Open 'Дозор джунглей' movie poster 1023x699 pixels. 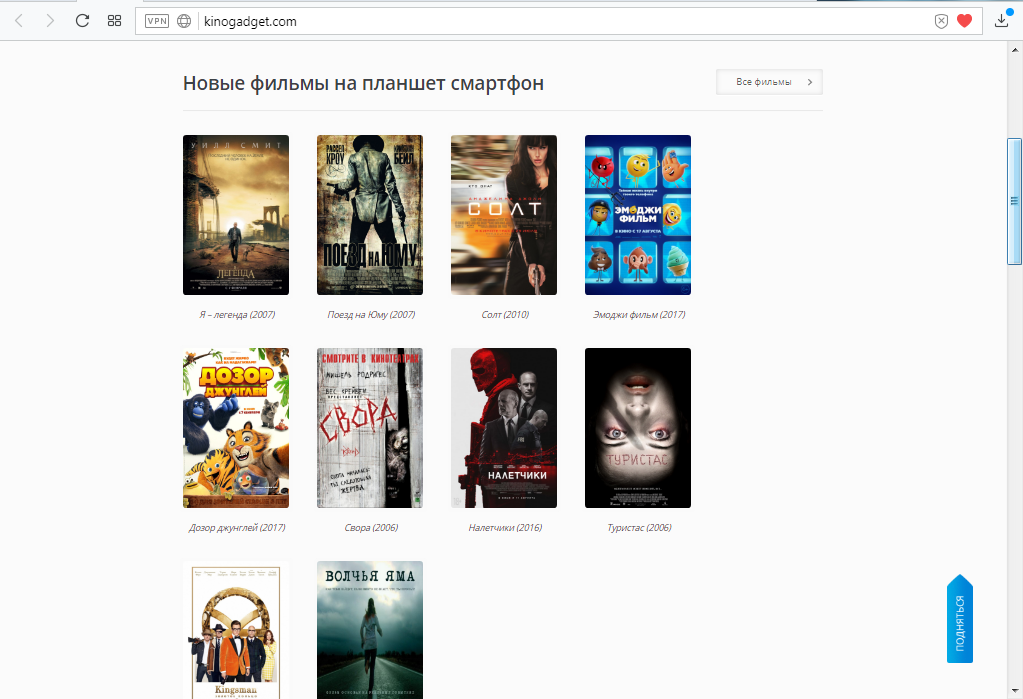[236, 427]
